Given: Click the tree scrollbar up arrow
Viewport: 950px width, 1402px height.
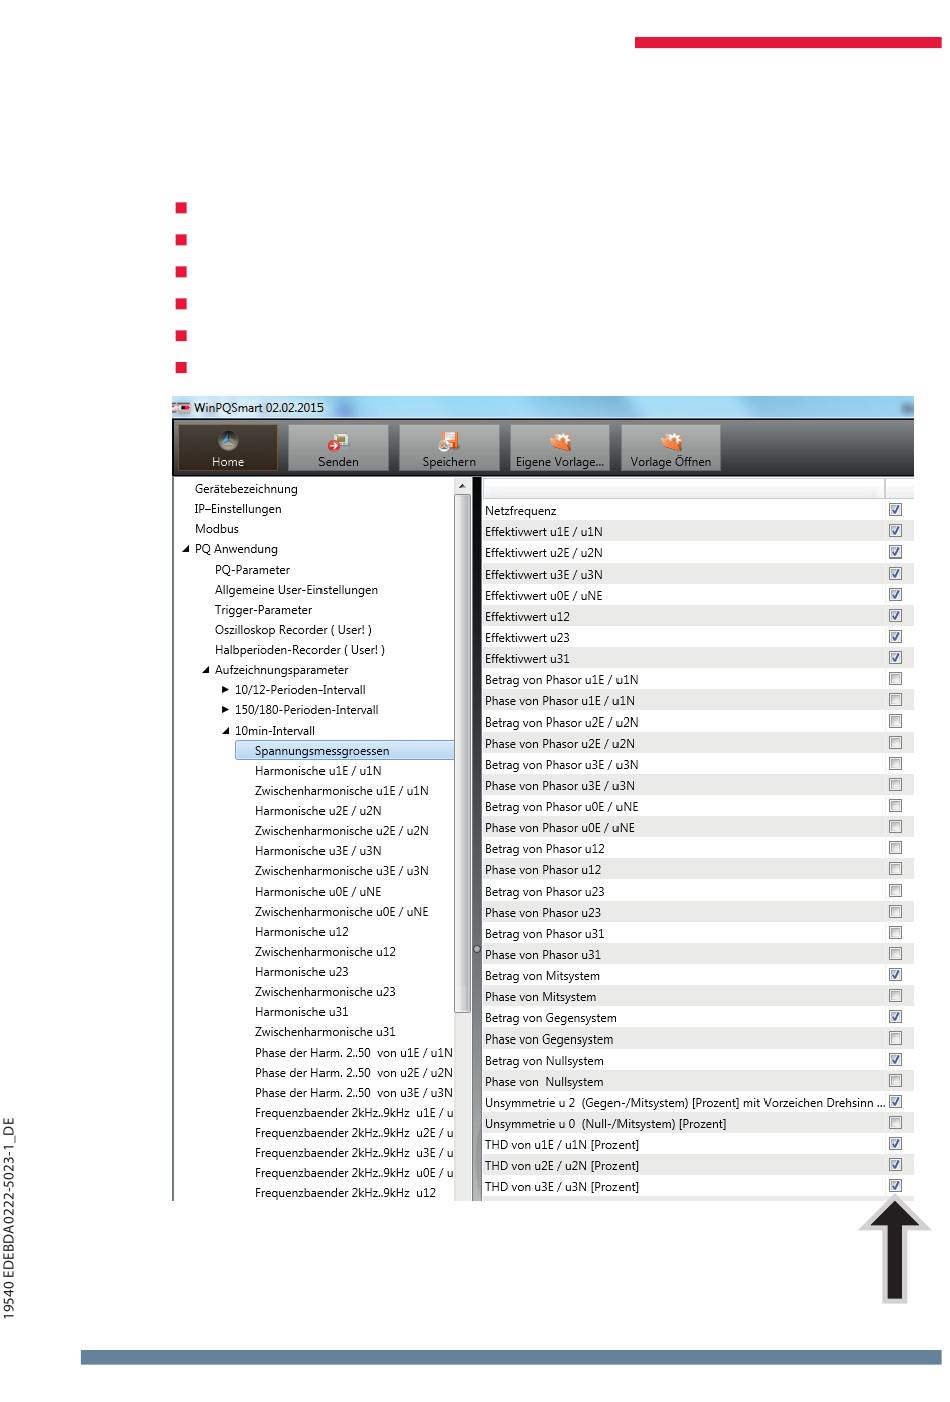Looking at the screenshot, I should (x=462, y=486).
